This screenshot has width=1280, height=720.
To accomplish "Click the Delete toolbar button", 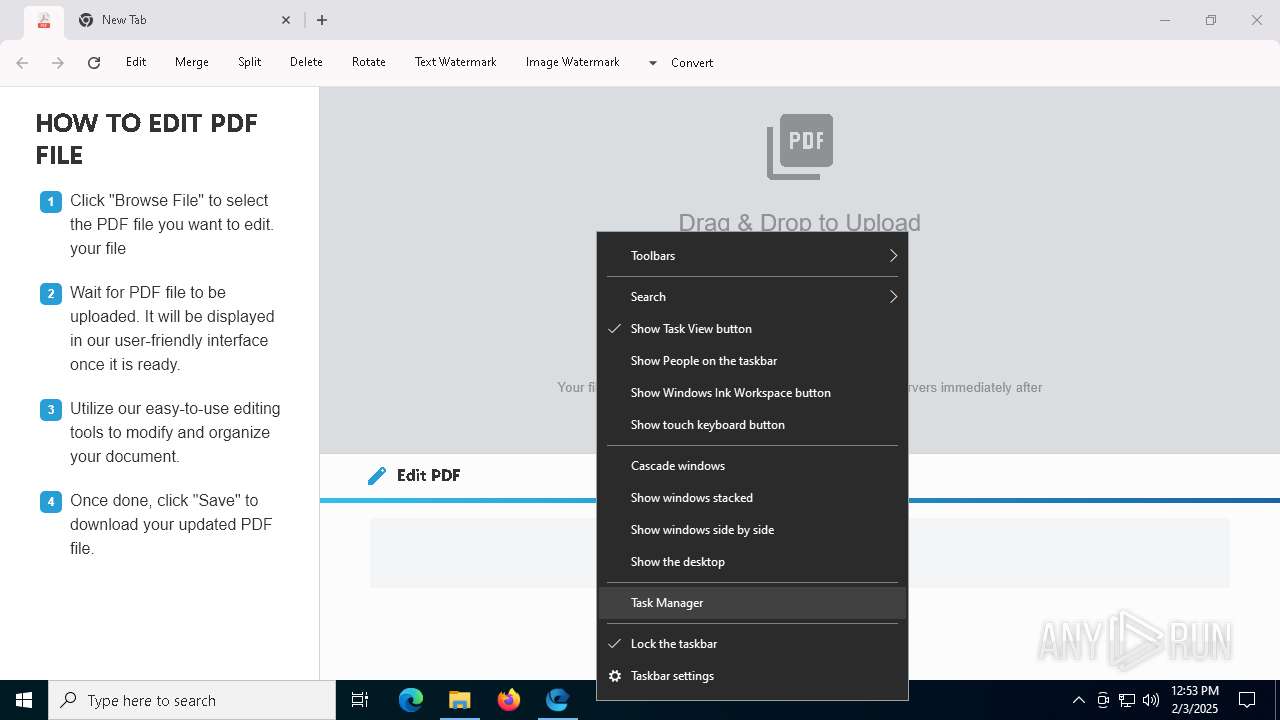I will tap(306, 62).
